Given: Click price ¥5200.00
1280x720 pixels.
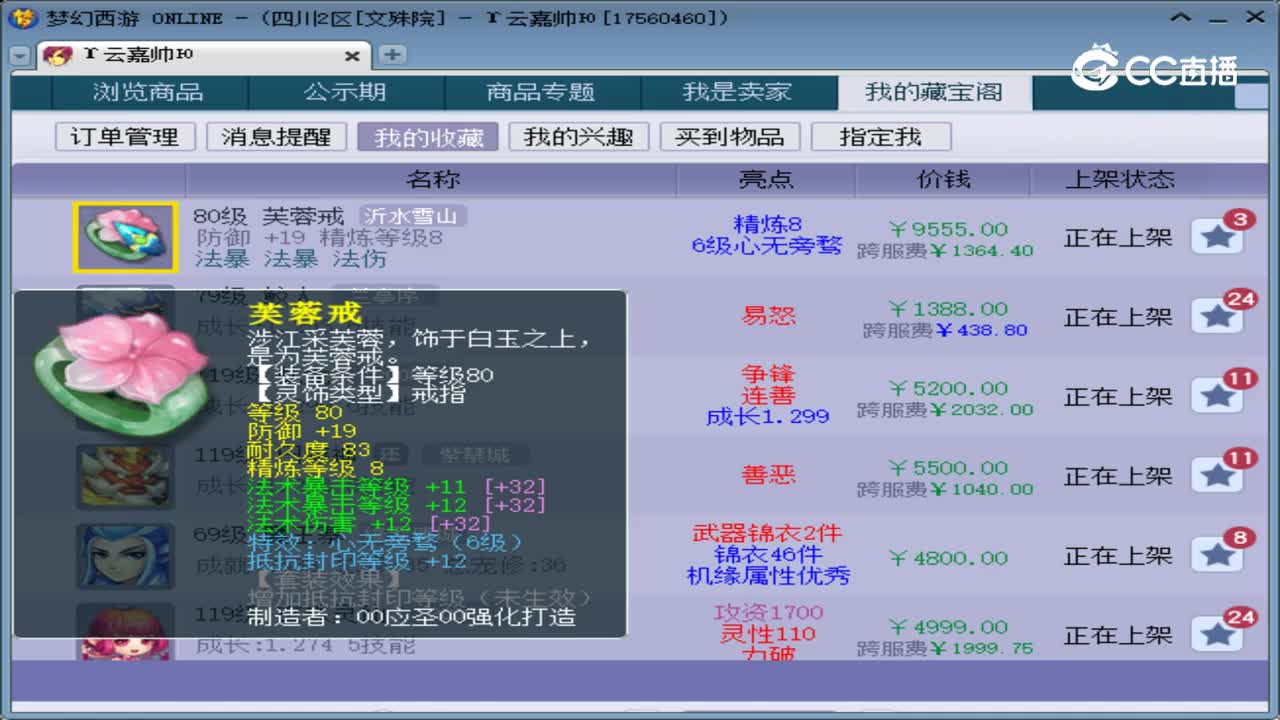Looking at the screenshot, I should 947,388.
